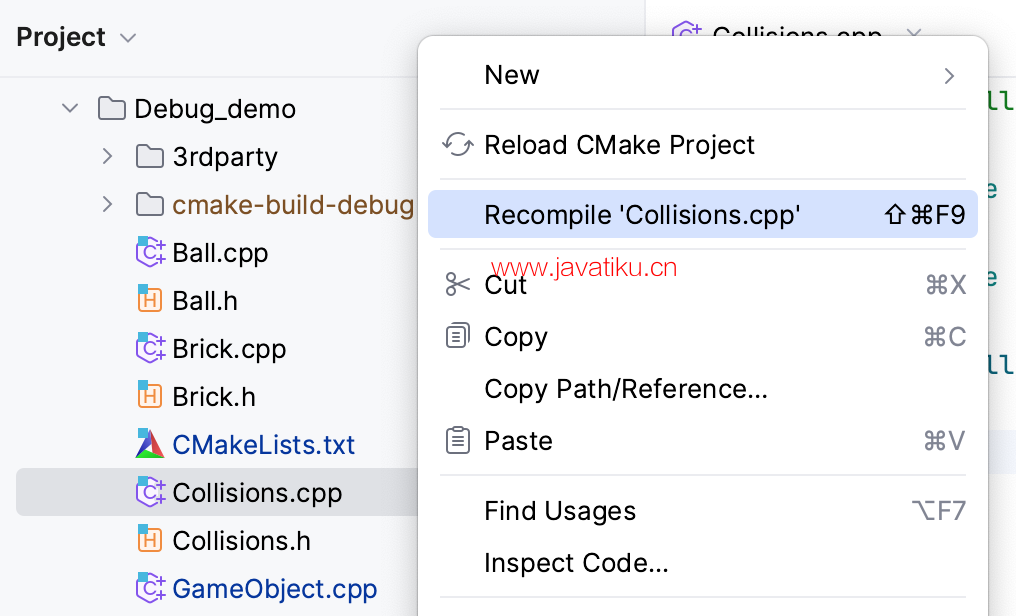Choose Recompile 'Collisions.cpp'
This screenshot has width=1016, height=616.
702,214
